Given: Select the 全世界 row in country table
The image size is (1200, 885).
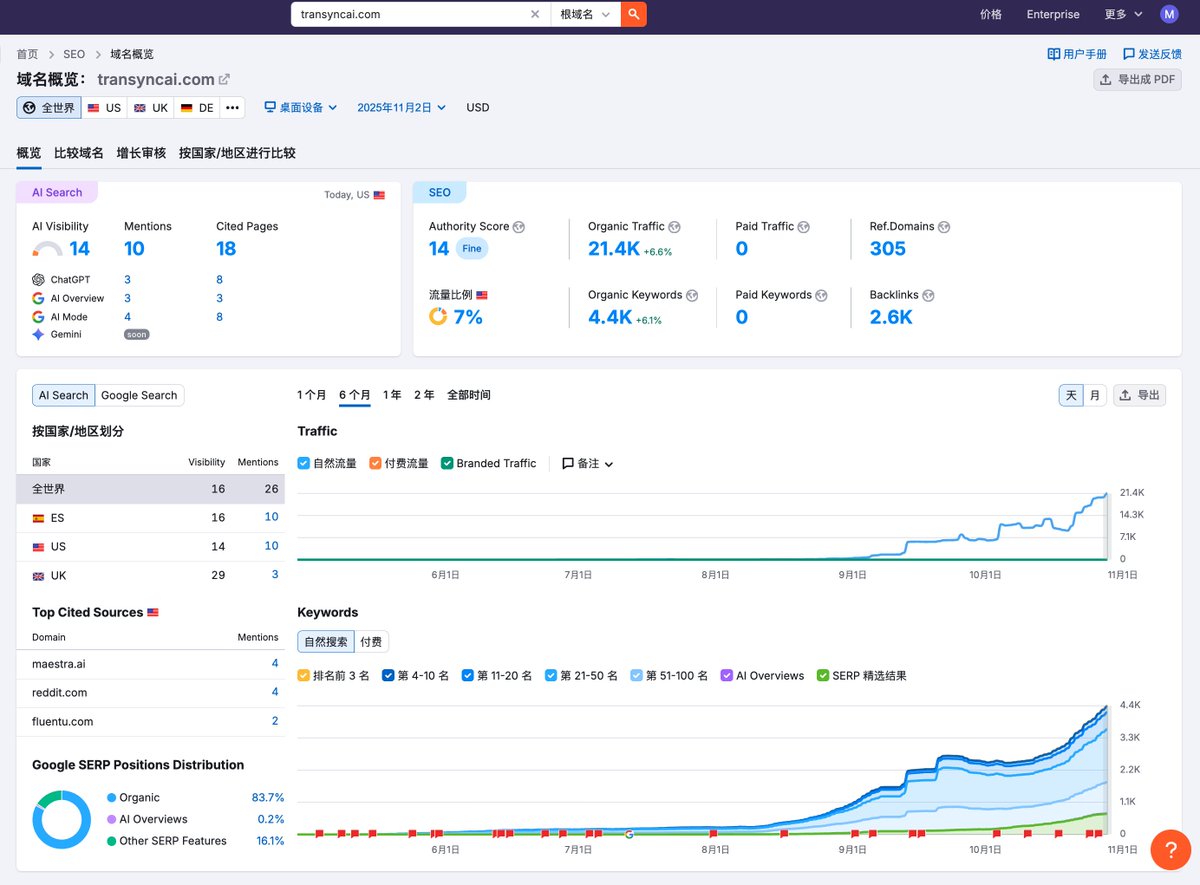Looking at the screenshot, I should (151, 489).
